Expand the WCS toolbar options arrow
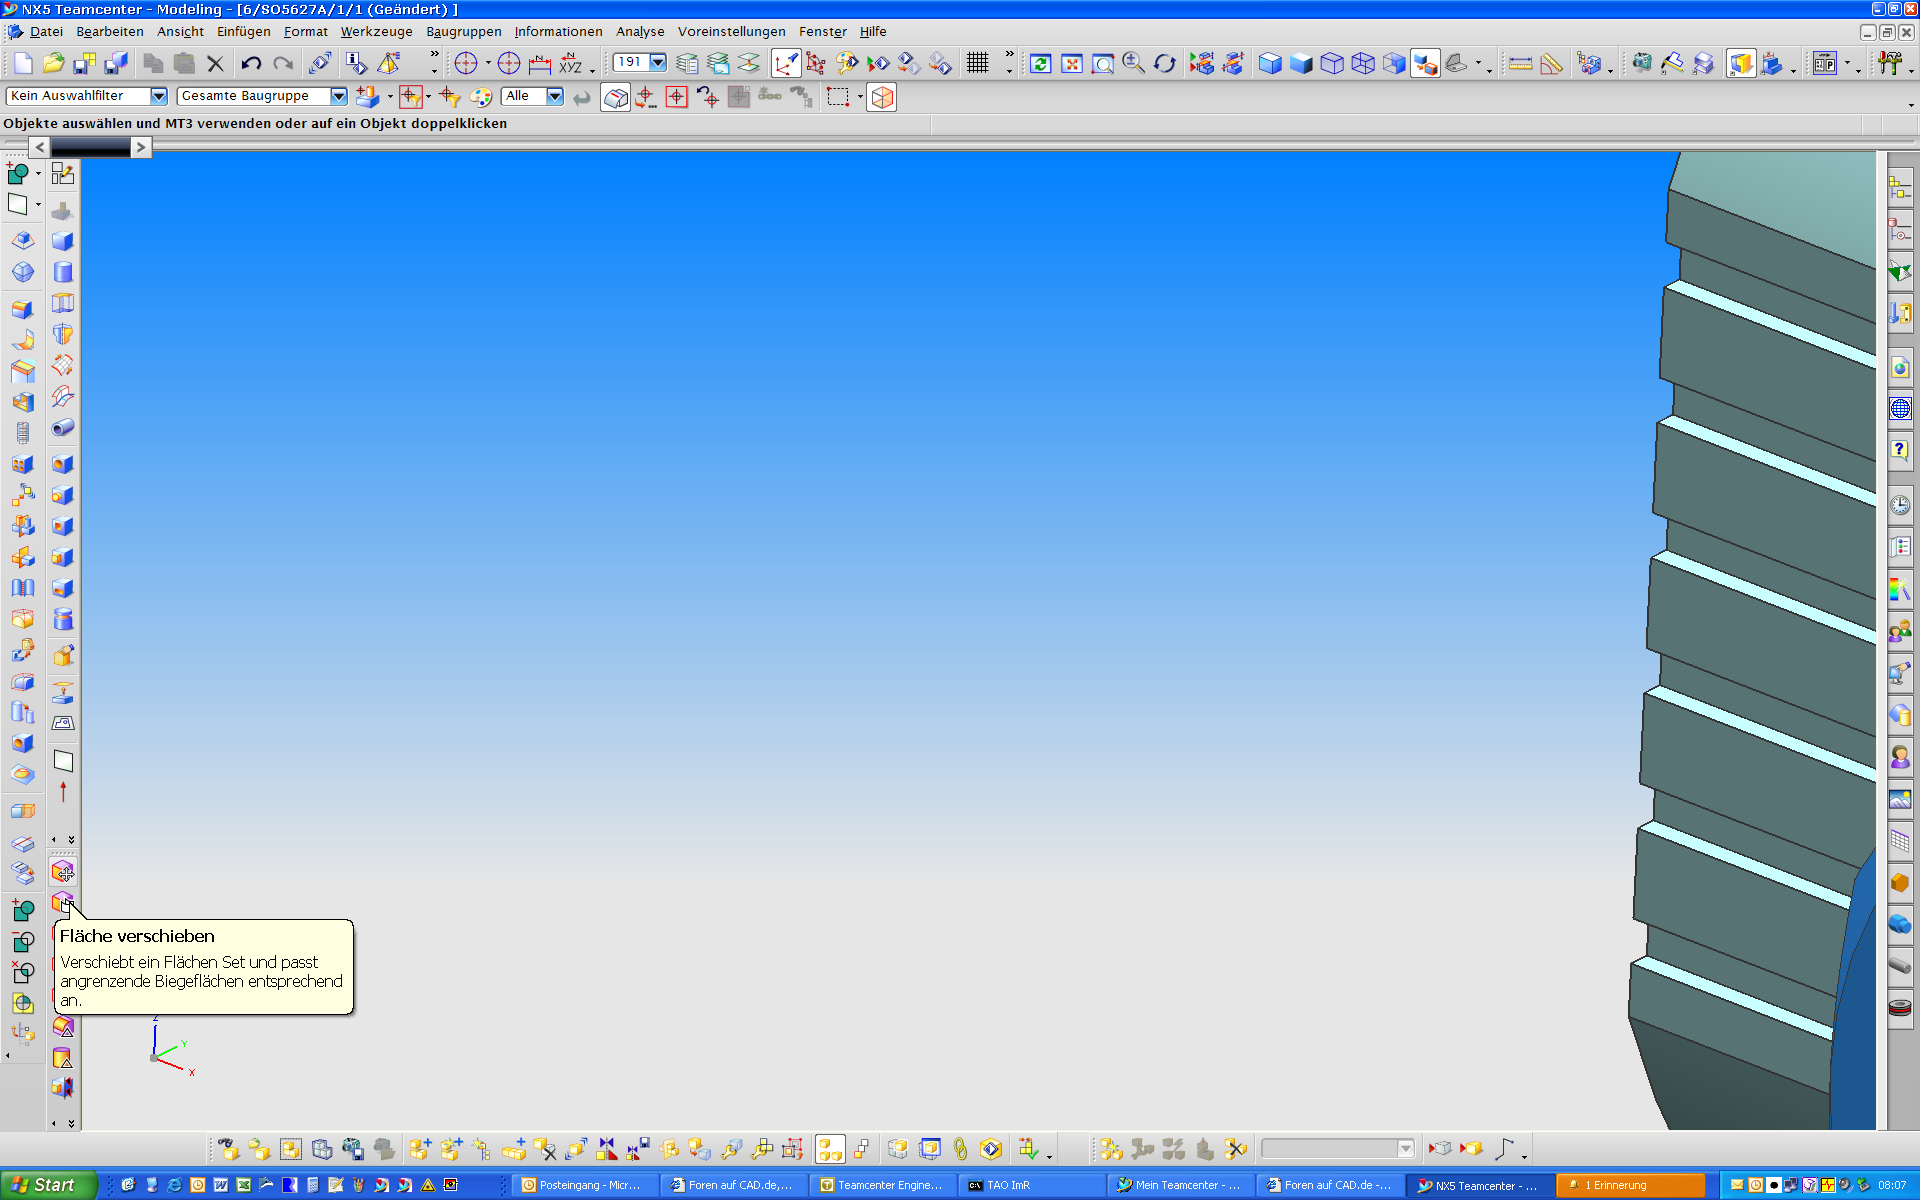Viewport: 1920px width, 1200px height. (592, 70)
